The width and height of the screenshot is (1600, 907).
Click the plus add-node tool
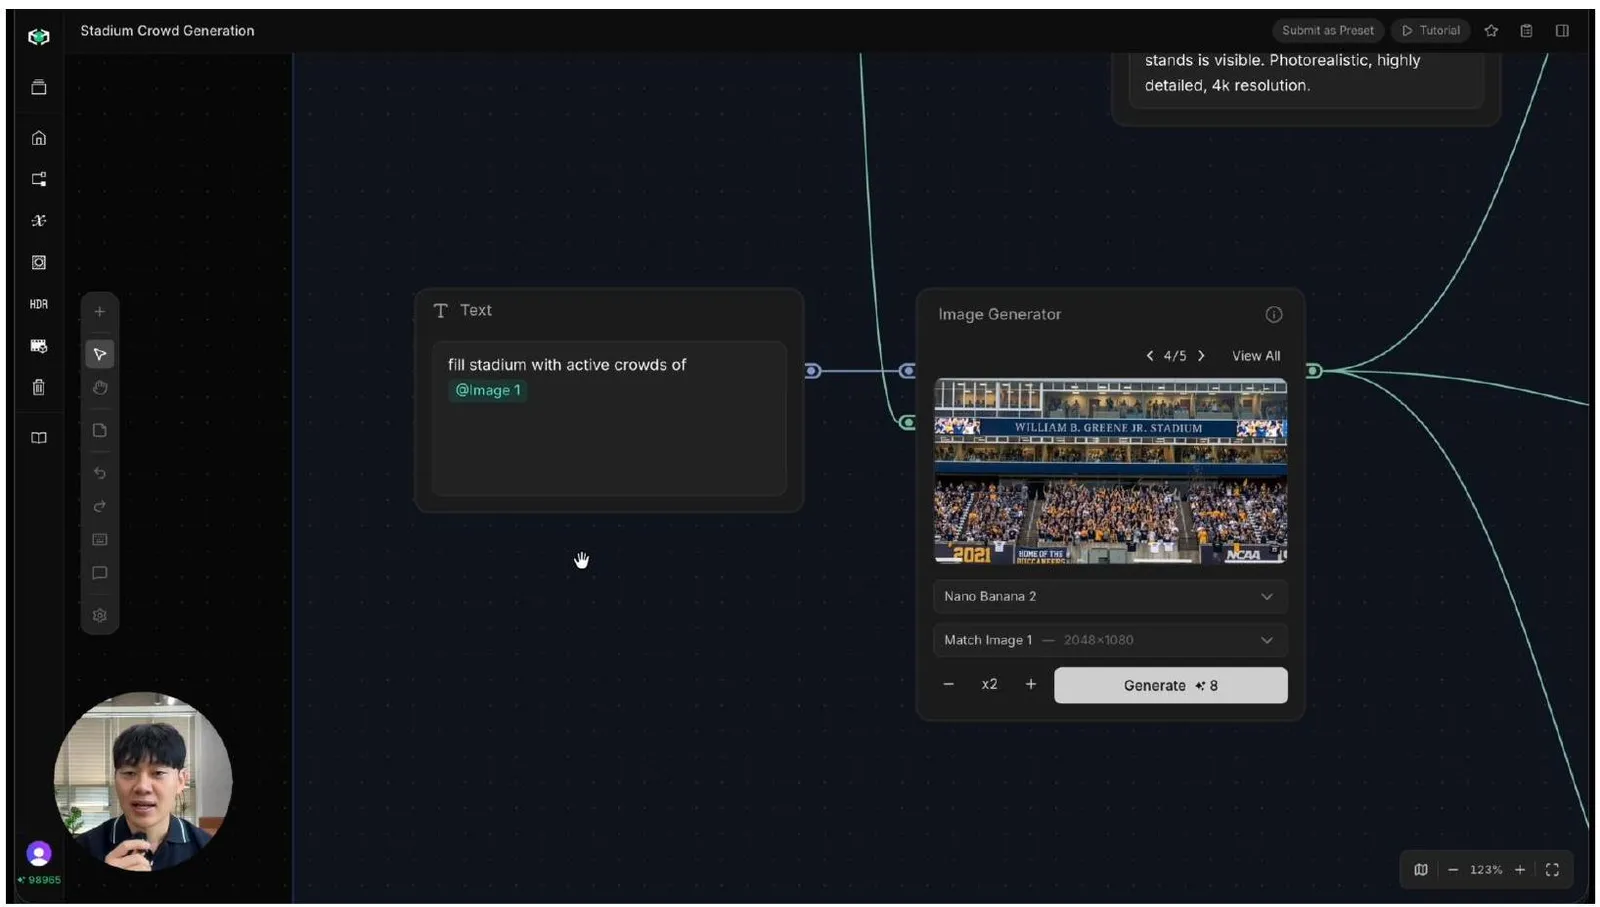pos(100,312)
